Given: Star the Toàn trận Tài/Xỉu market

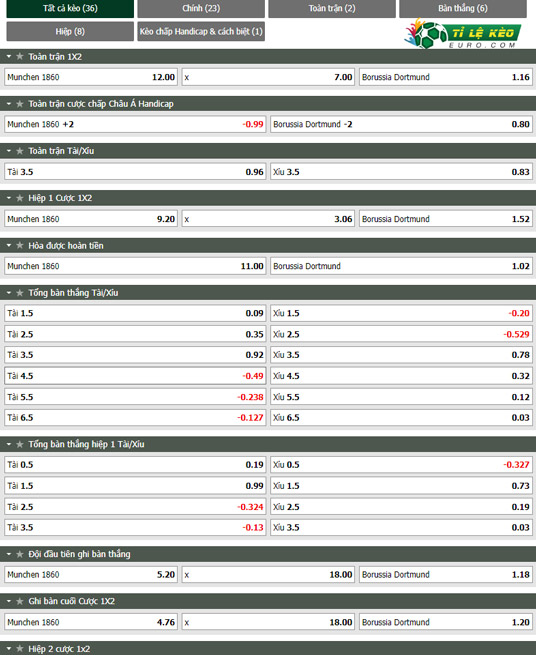Looking at the screenshot, I should tap(20, 151).
